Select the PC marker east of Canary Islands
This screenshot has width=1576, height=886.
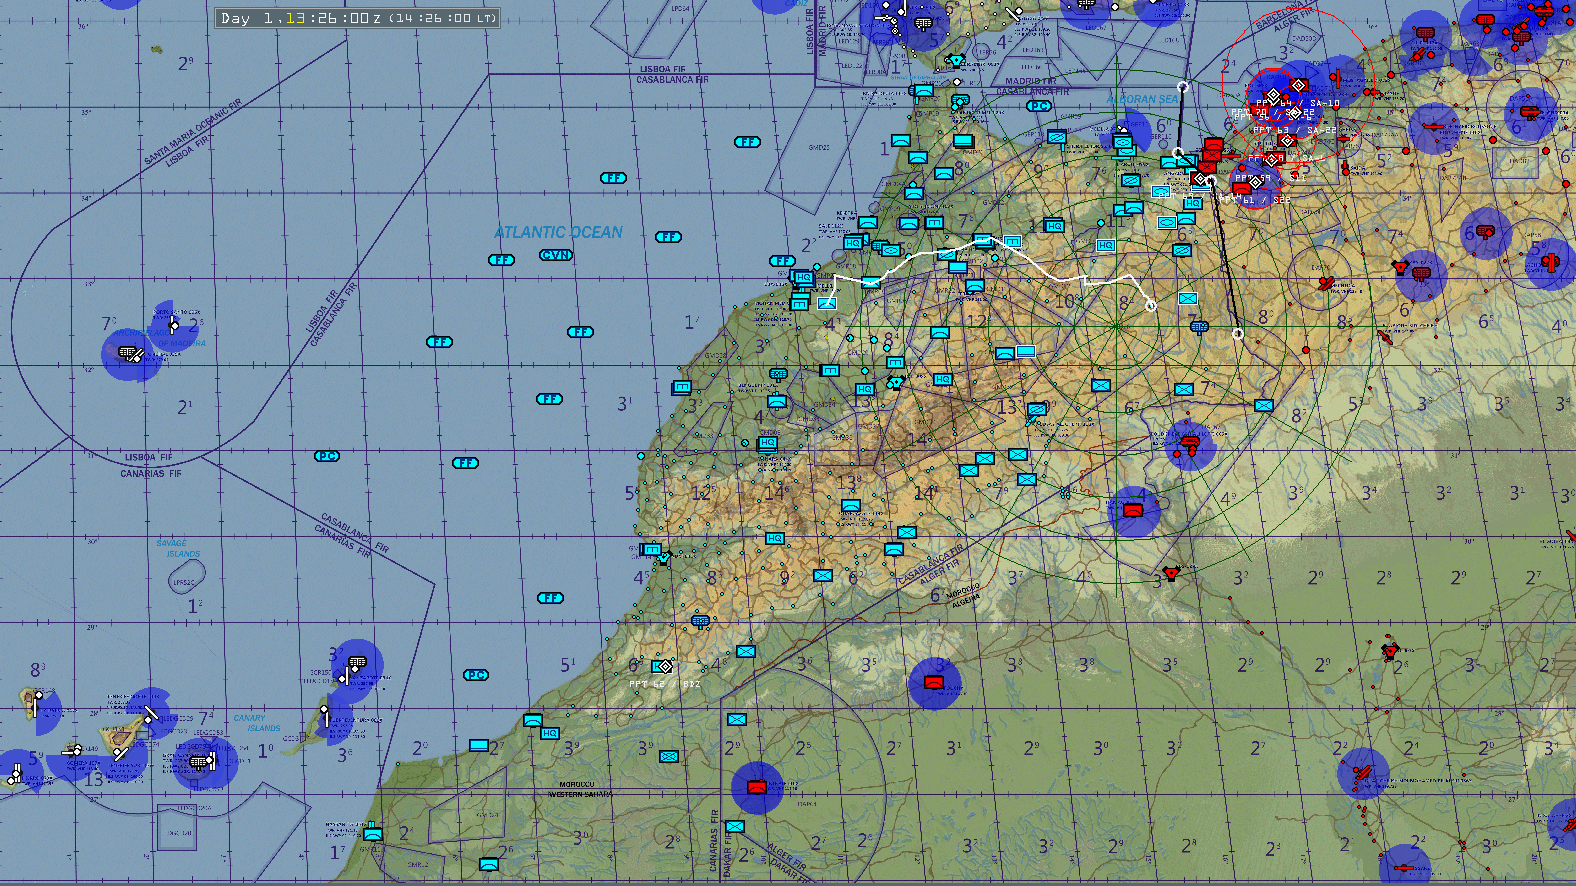[476, 675]
